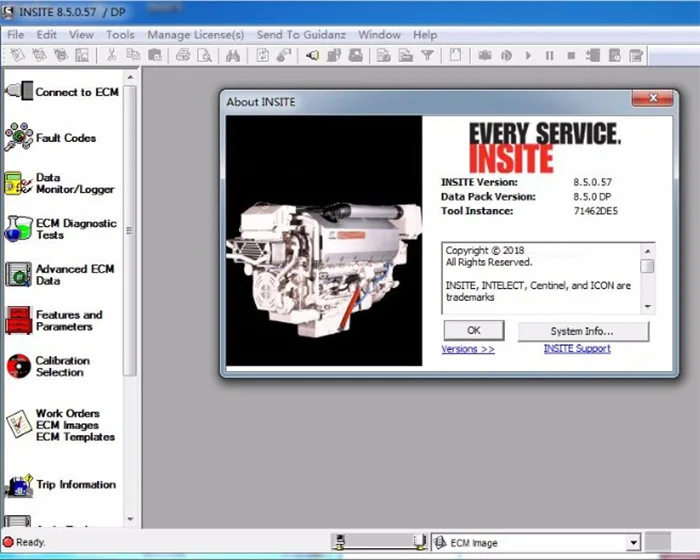Image resolution: width=700 pixels, height=560 pixels.
Task: Click the camera snapshot toolbar icon
Action: (x=485, y=55)
